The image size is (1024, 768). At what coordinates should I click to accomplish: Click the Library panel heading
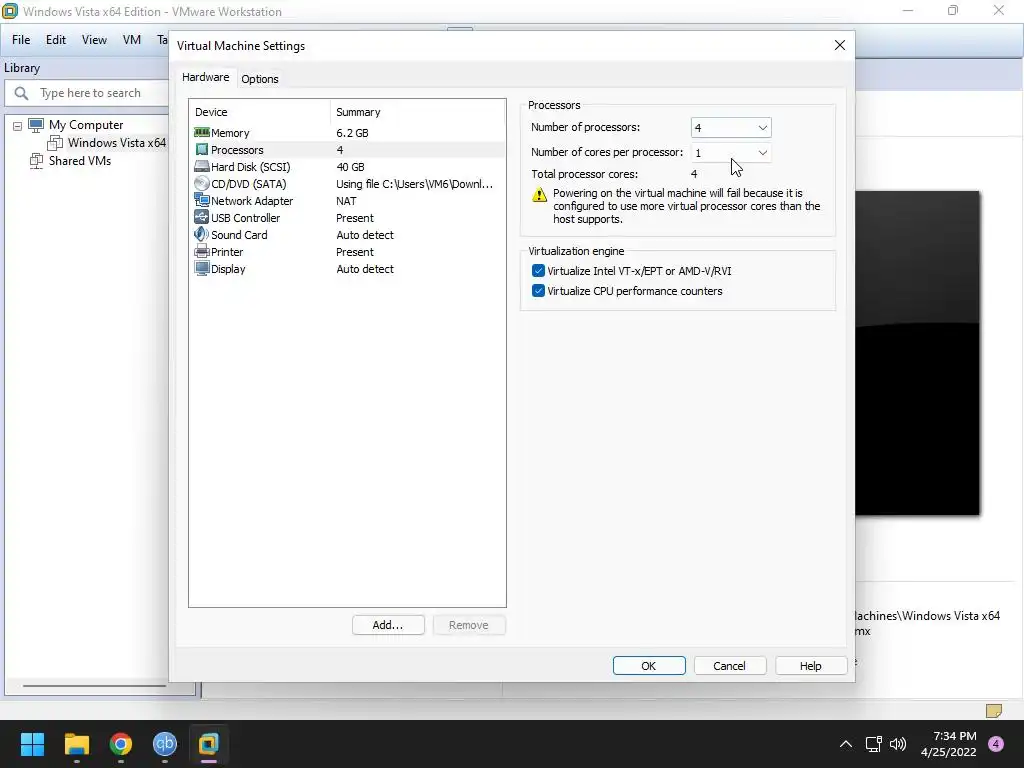[22, 68]
